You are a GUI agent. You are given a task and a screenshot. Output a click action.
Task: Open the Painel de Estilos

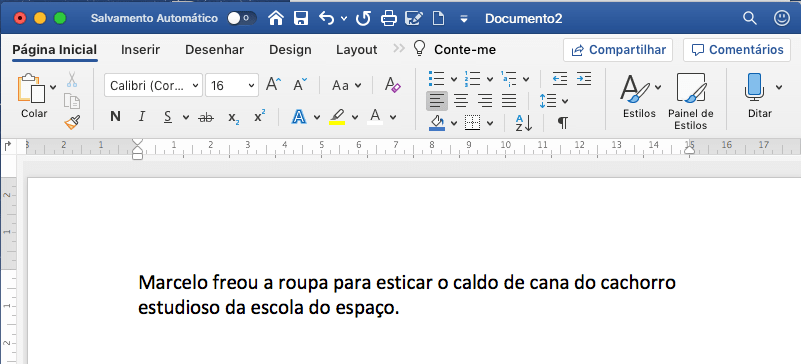tap(691, 101)
